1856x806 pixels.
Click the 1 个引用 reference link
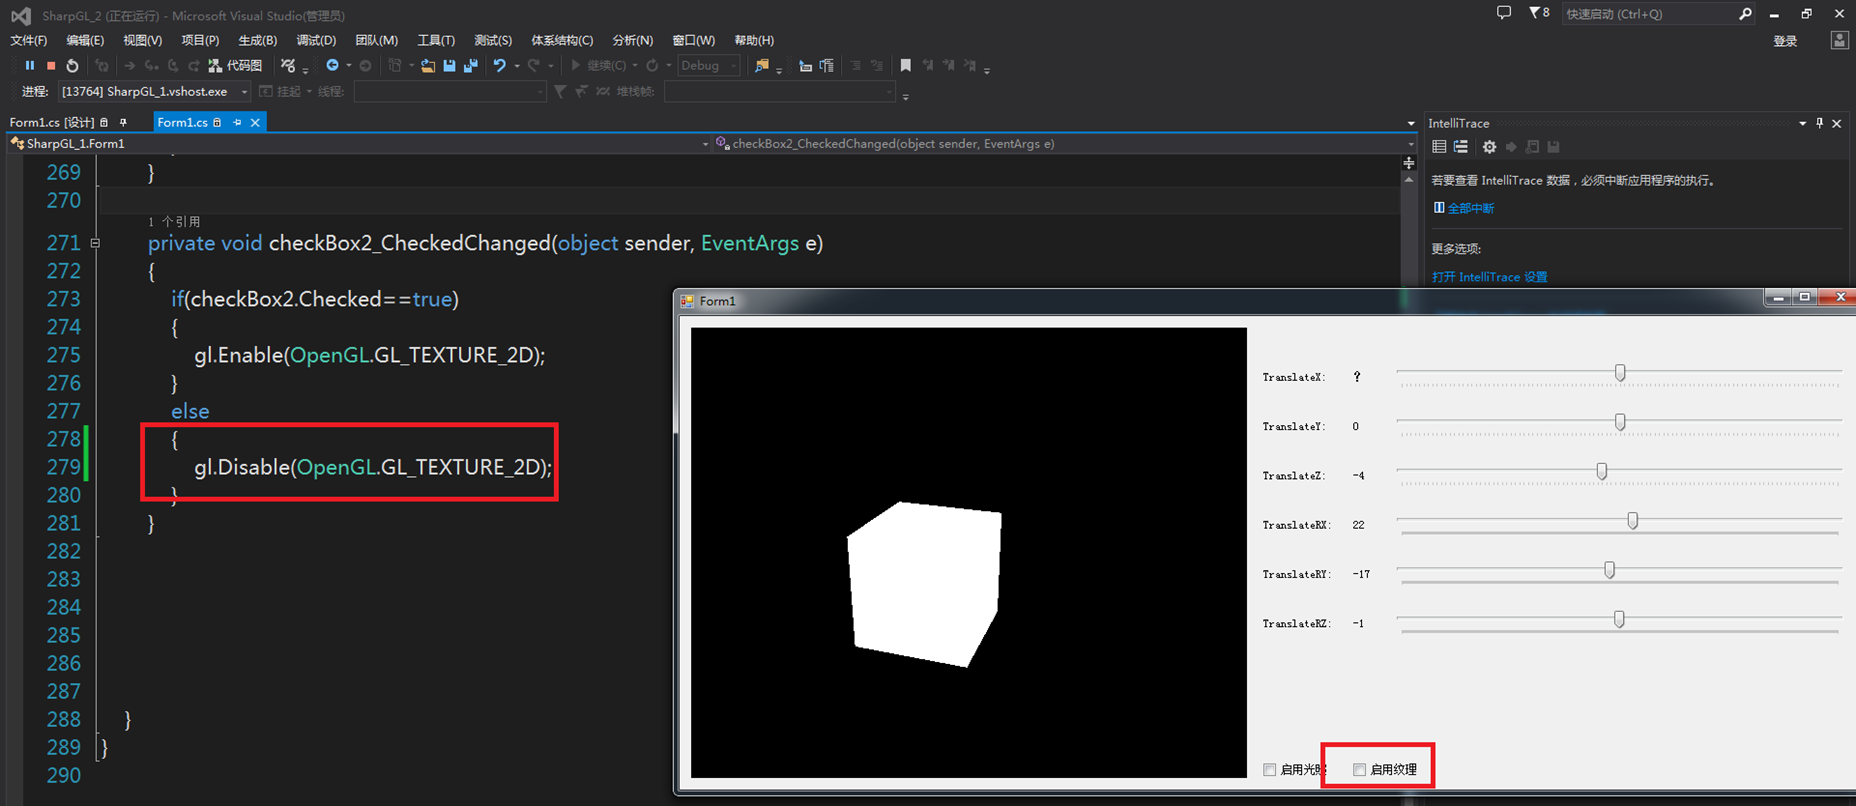[174, 221]
